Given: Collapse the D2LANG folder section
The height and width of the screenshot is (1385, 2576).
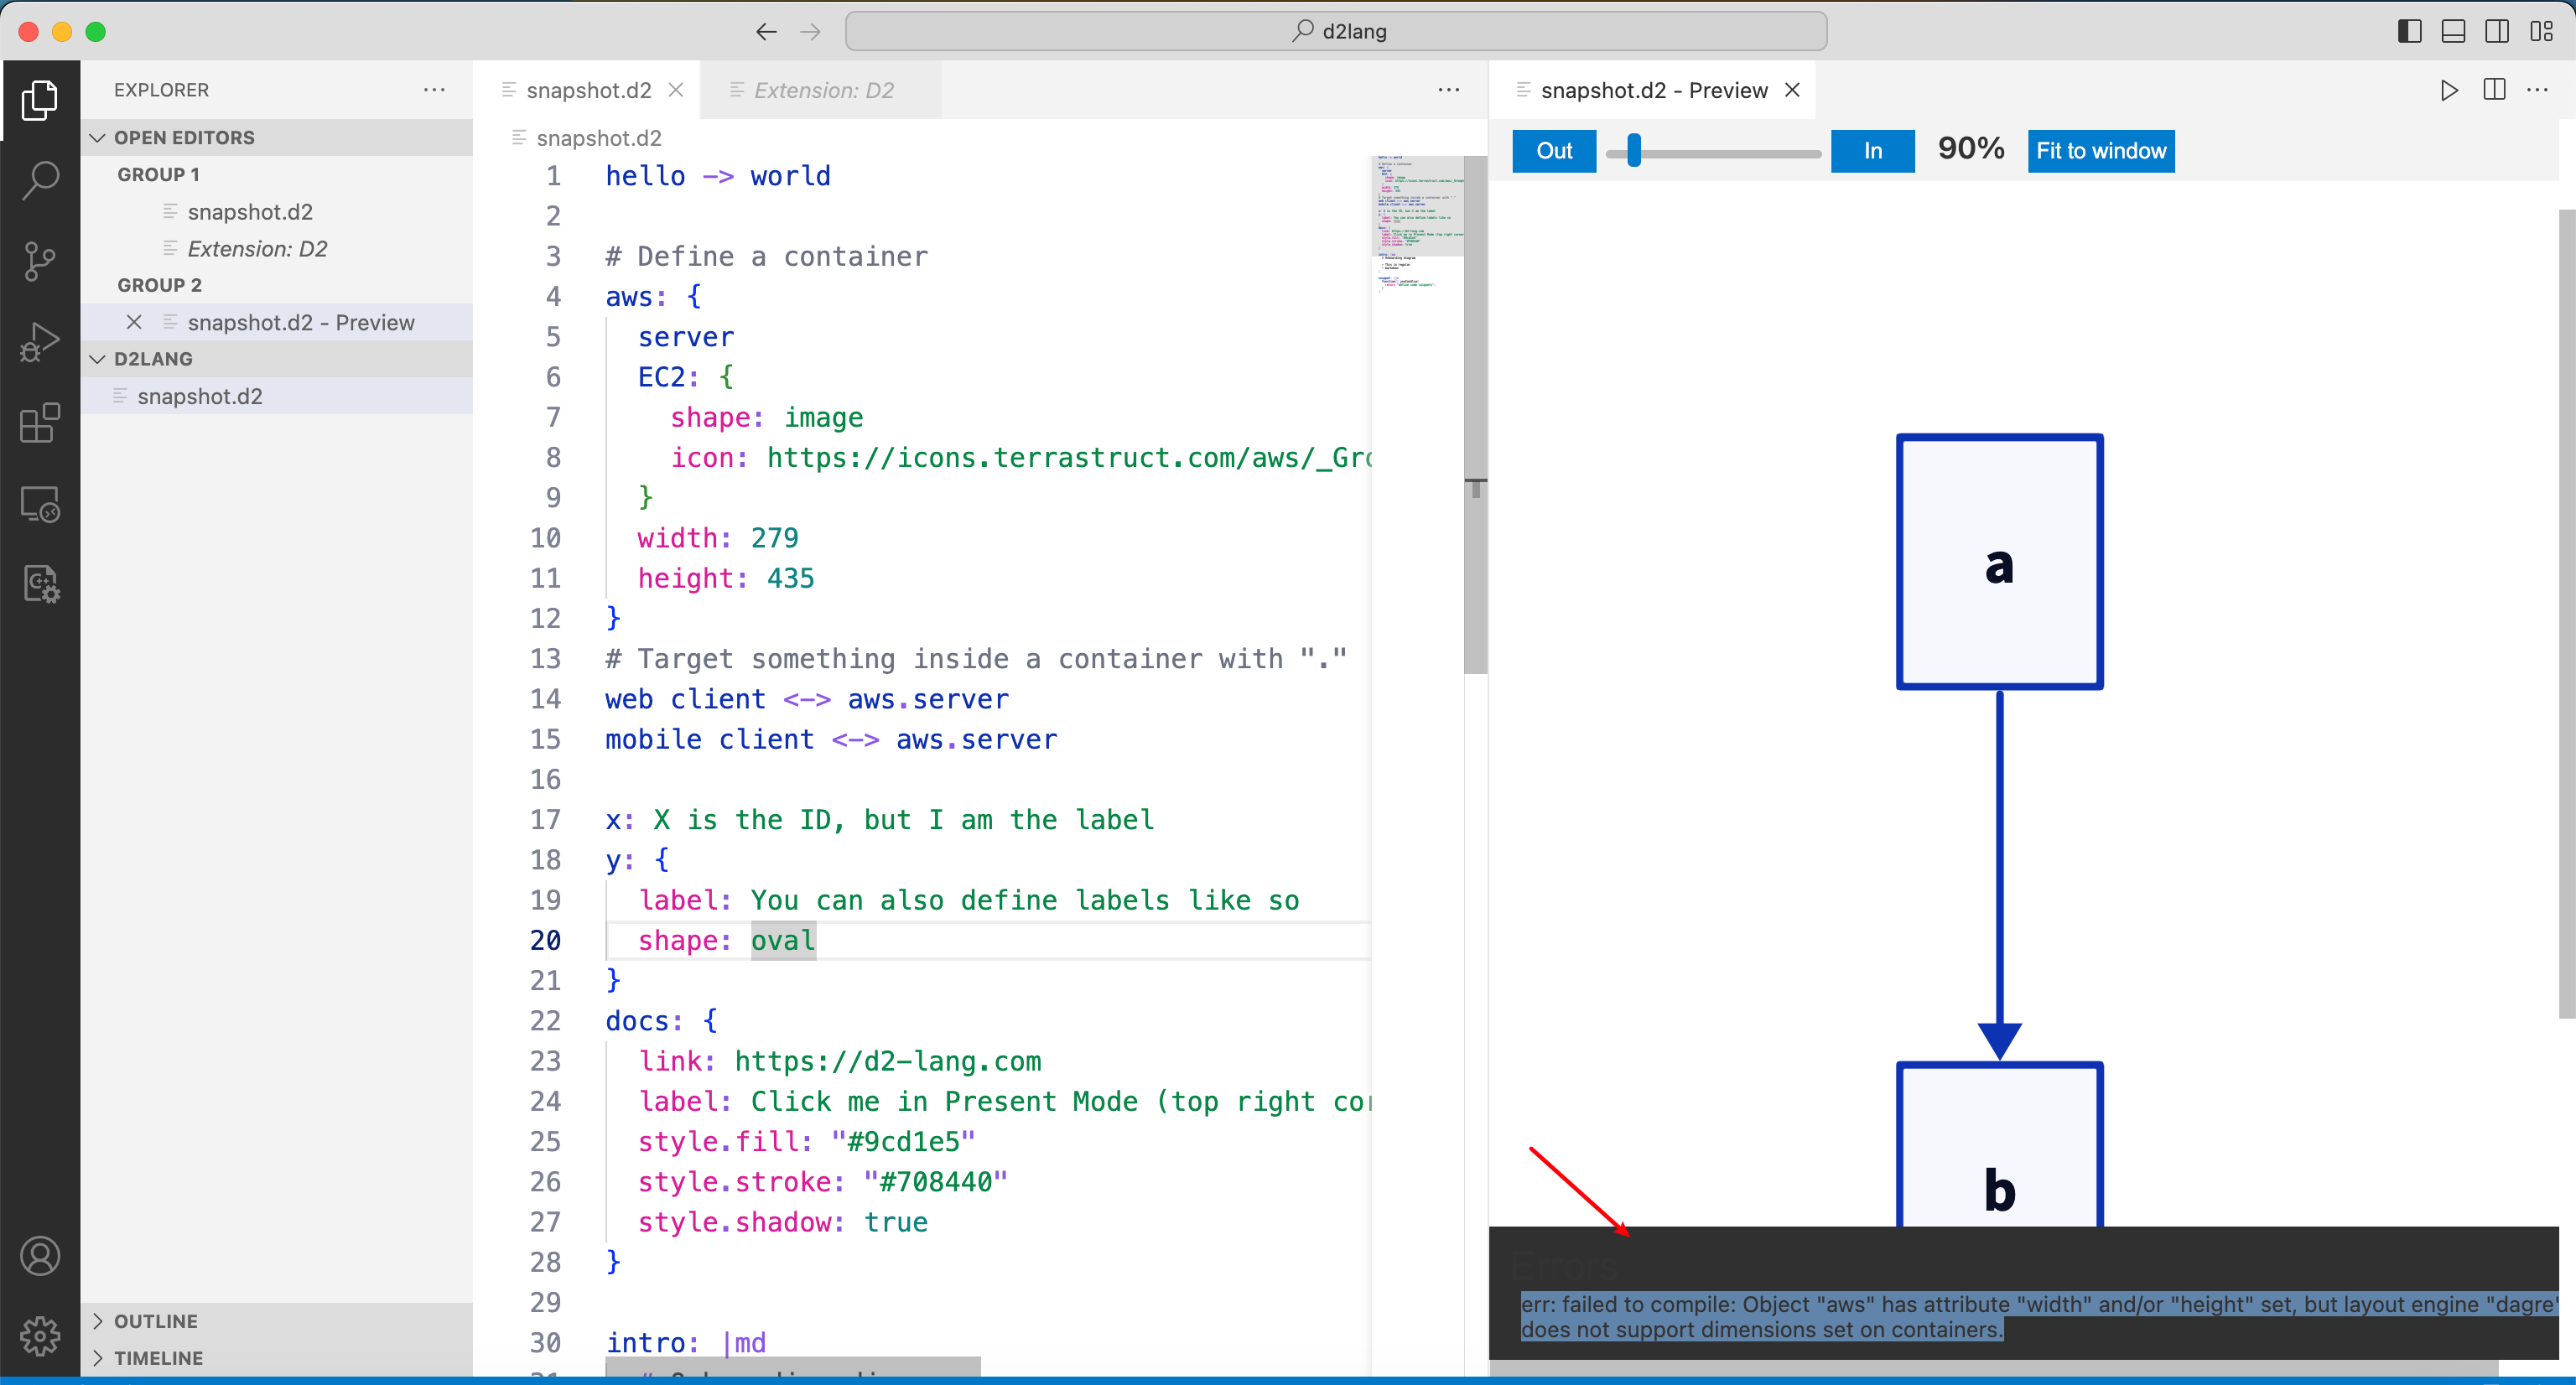Looking at the screenshot, I should point(97,358).
